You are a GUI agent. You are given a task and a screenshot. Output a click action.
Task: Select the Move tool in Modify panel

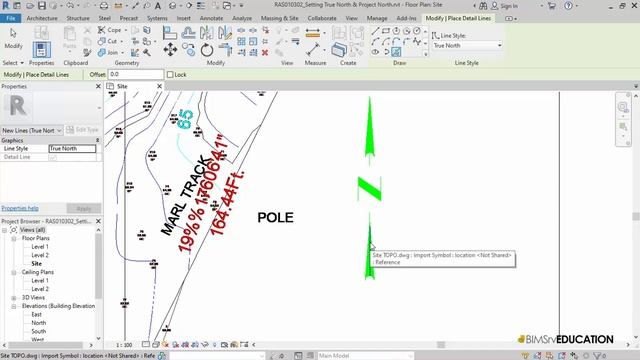click(170, 50)
